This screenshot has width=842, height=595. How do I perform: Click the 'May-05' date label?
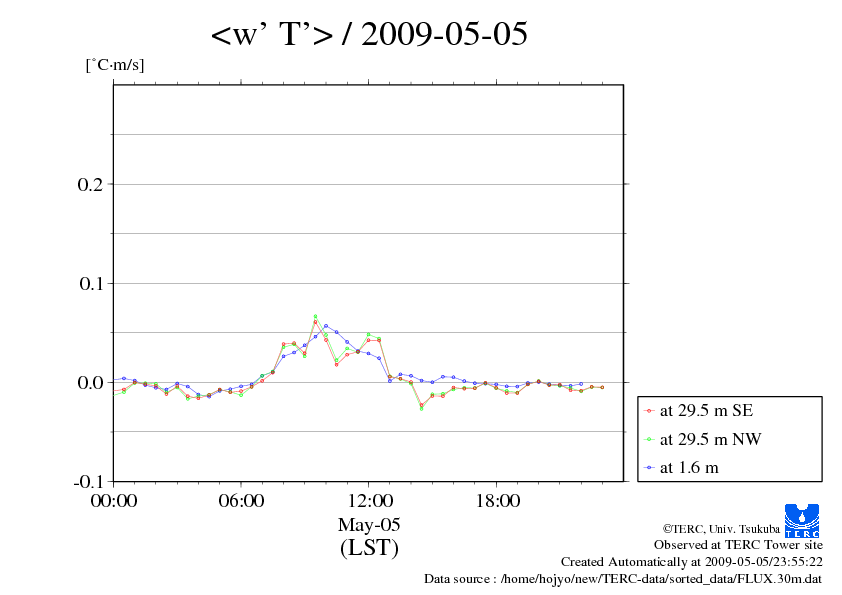point(369,525)
